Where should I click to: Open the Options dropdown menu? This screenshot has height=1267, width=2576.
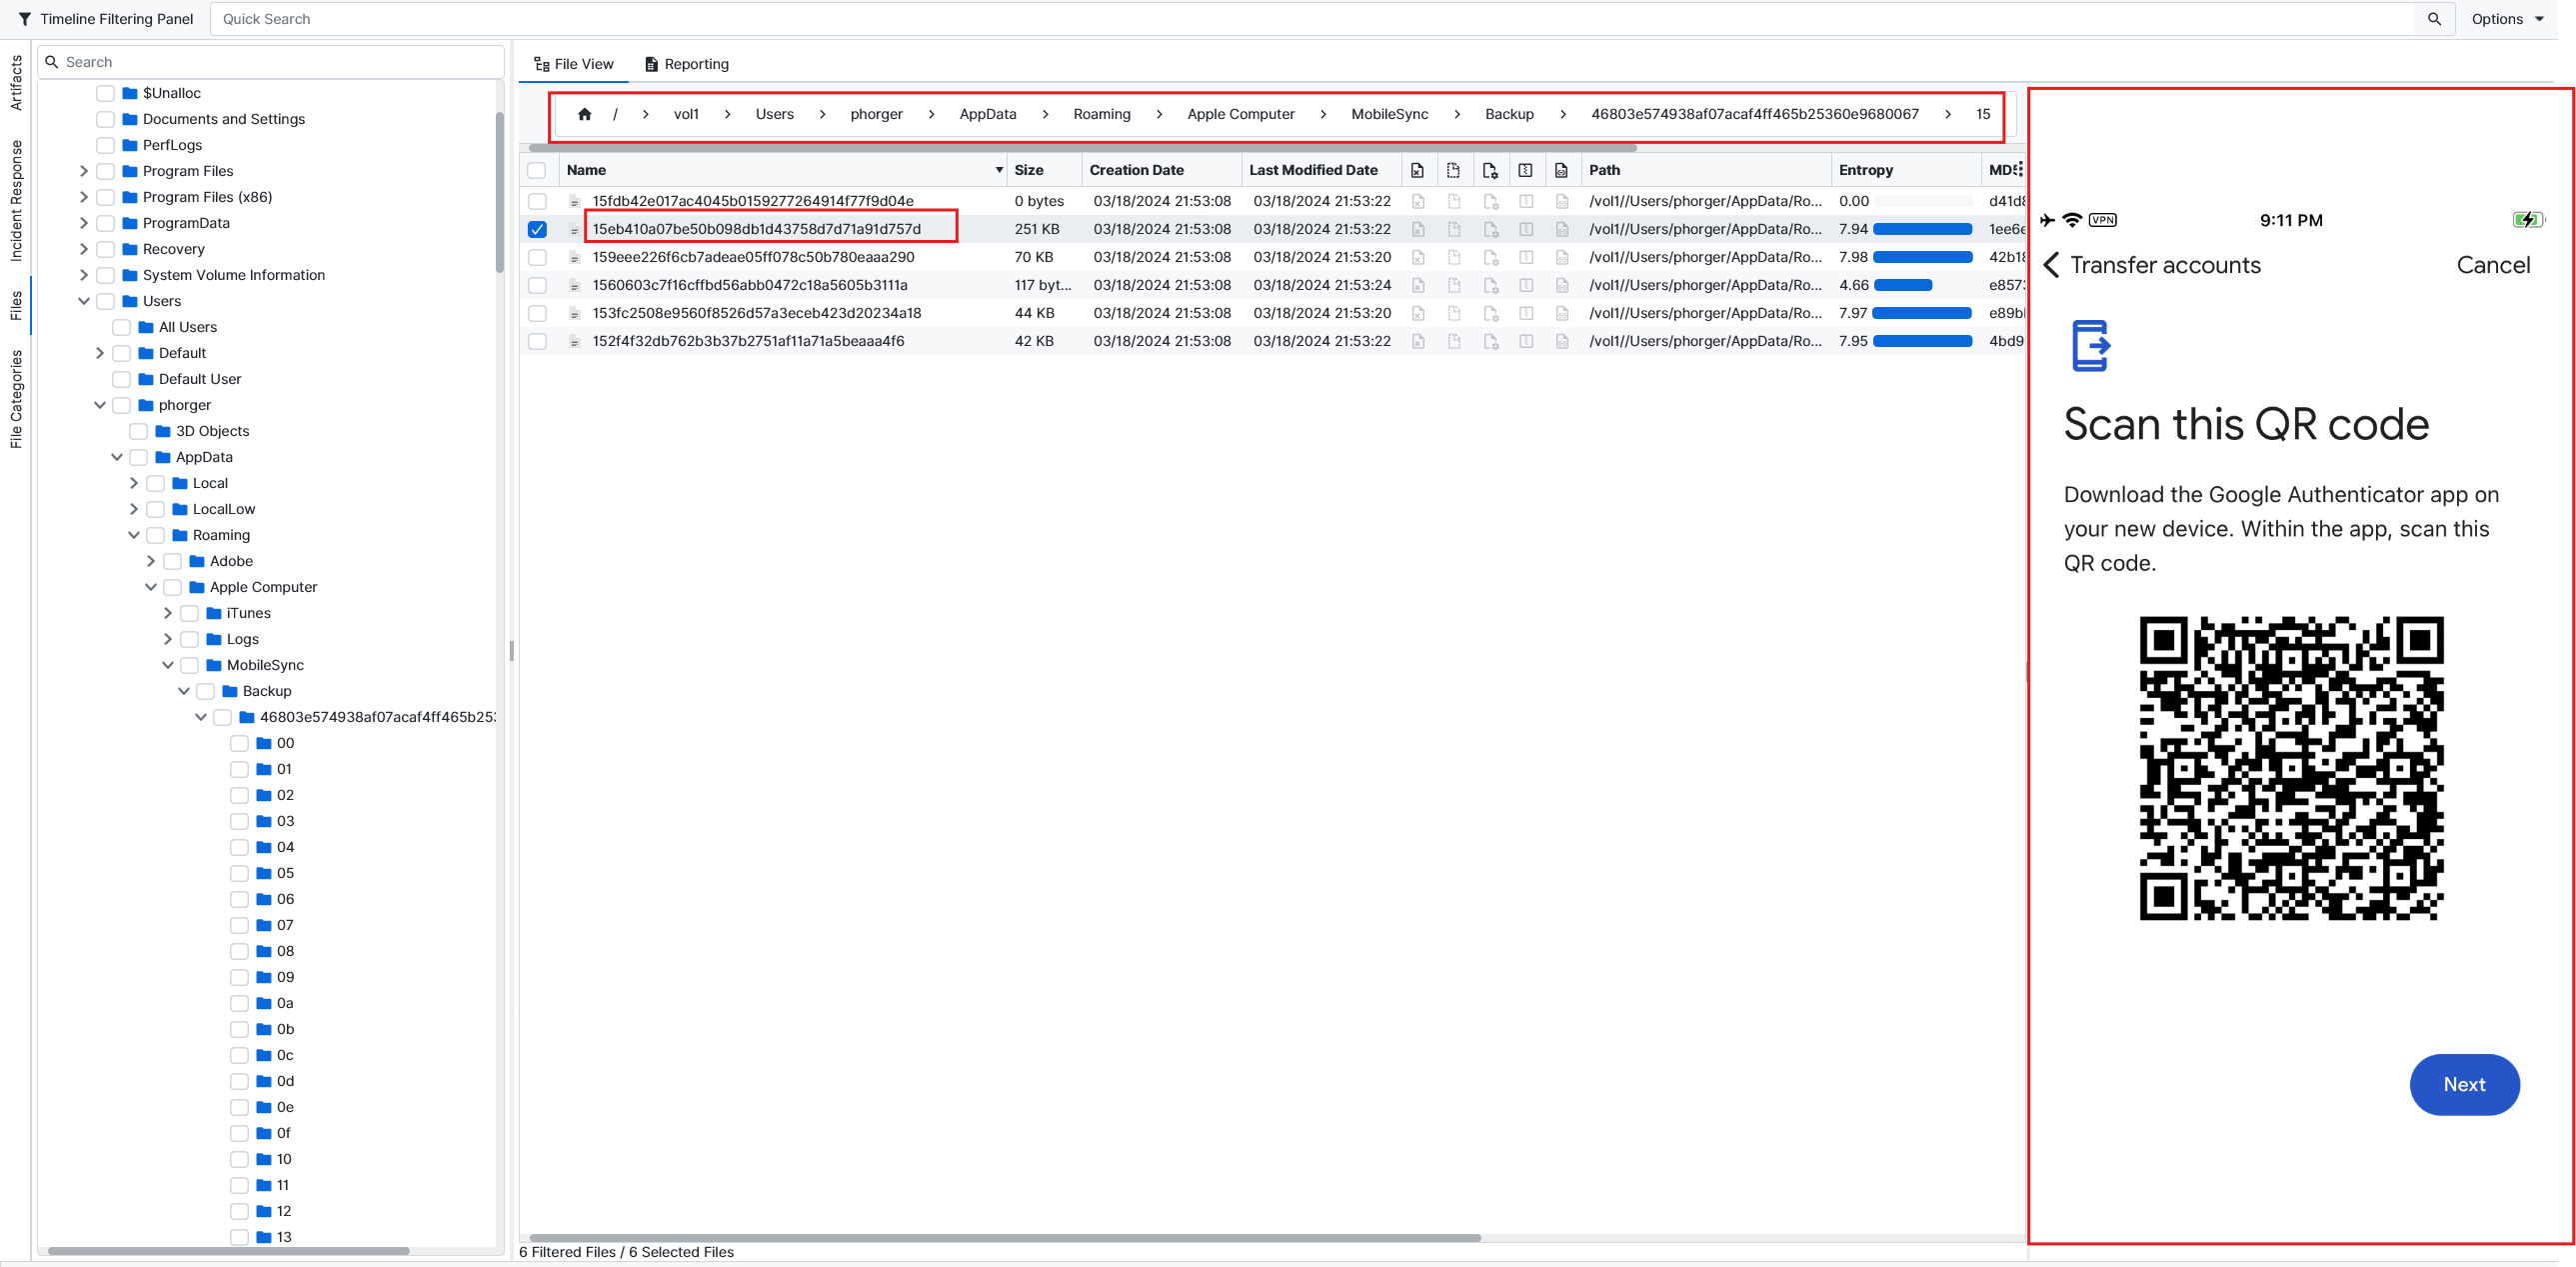click(x=2507, y=19)
